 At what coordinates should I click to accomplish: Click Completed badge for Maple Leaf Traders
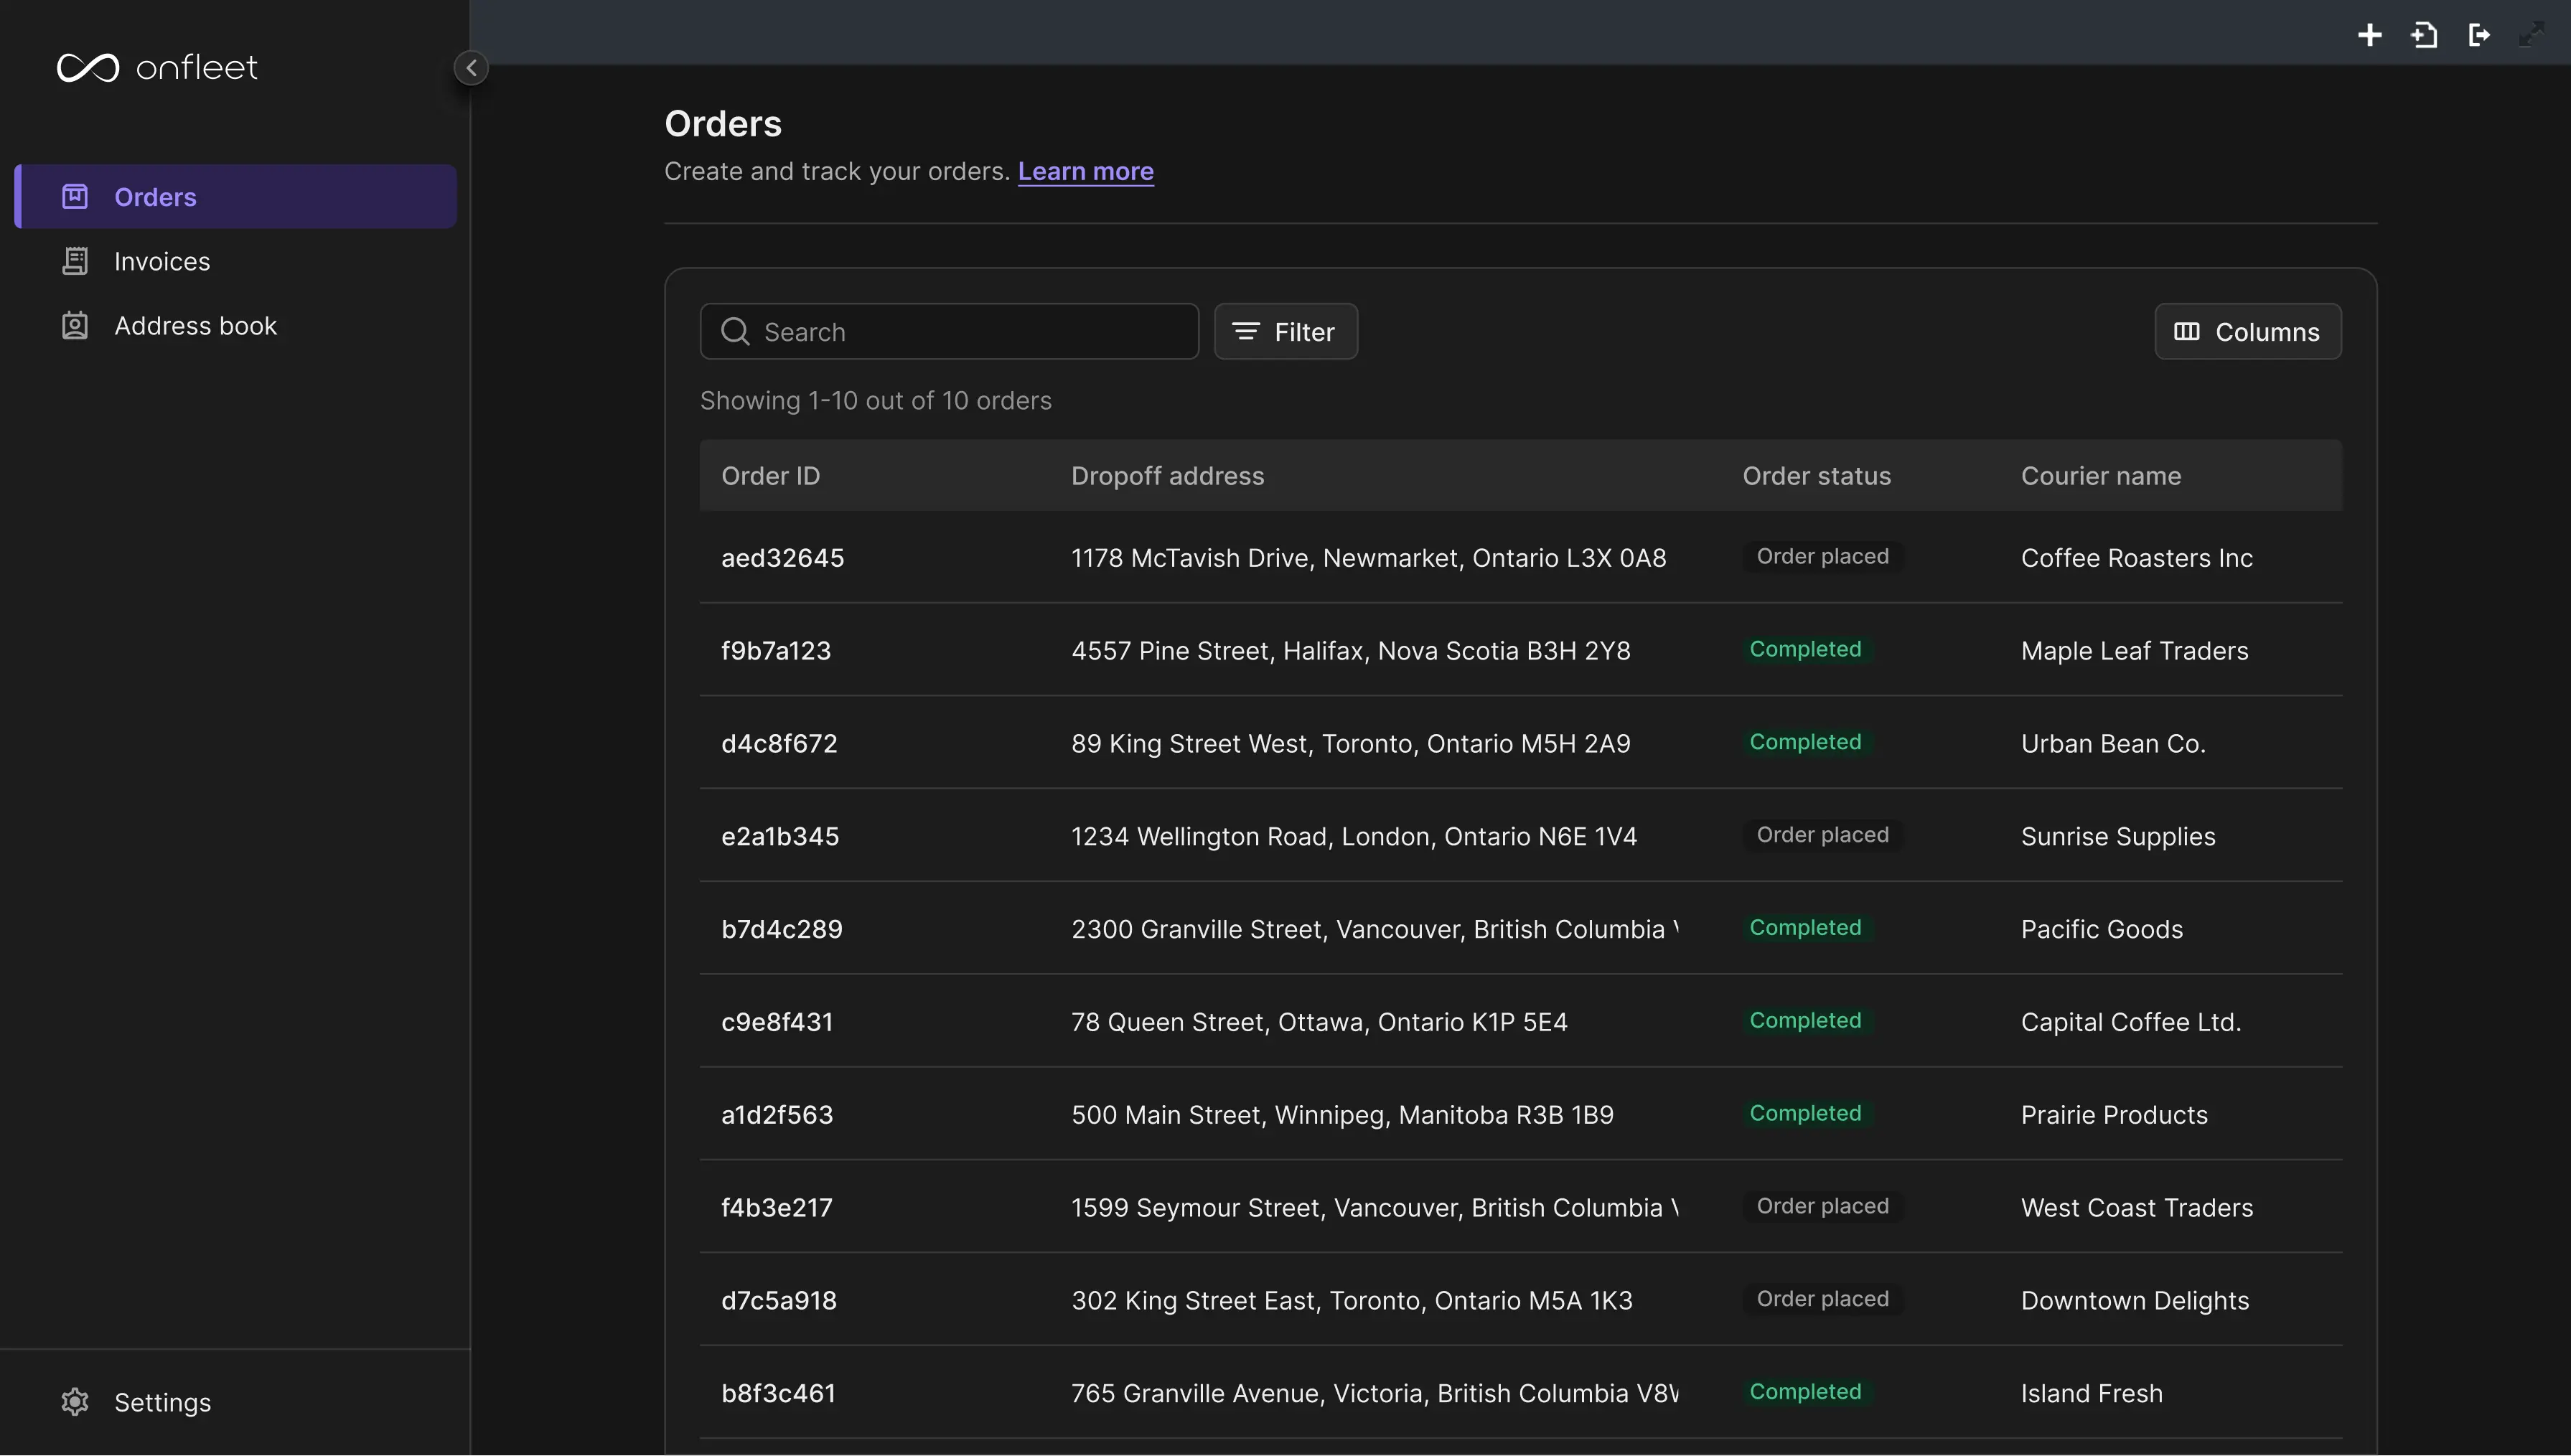coord(1806,650)
